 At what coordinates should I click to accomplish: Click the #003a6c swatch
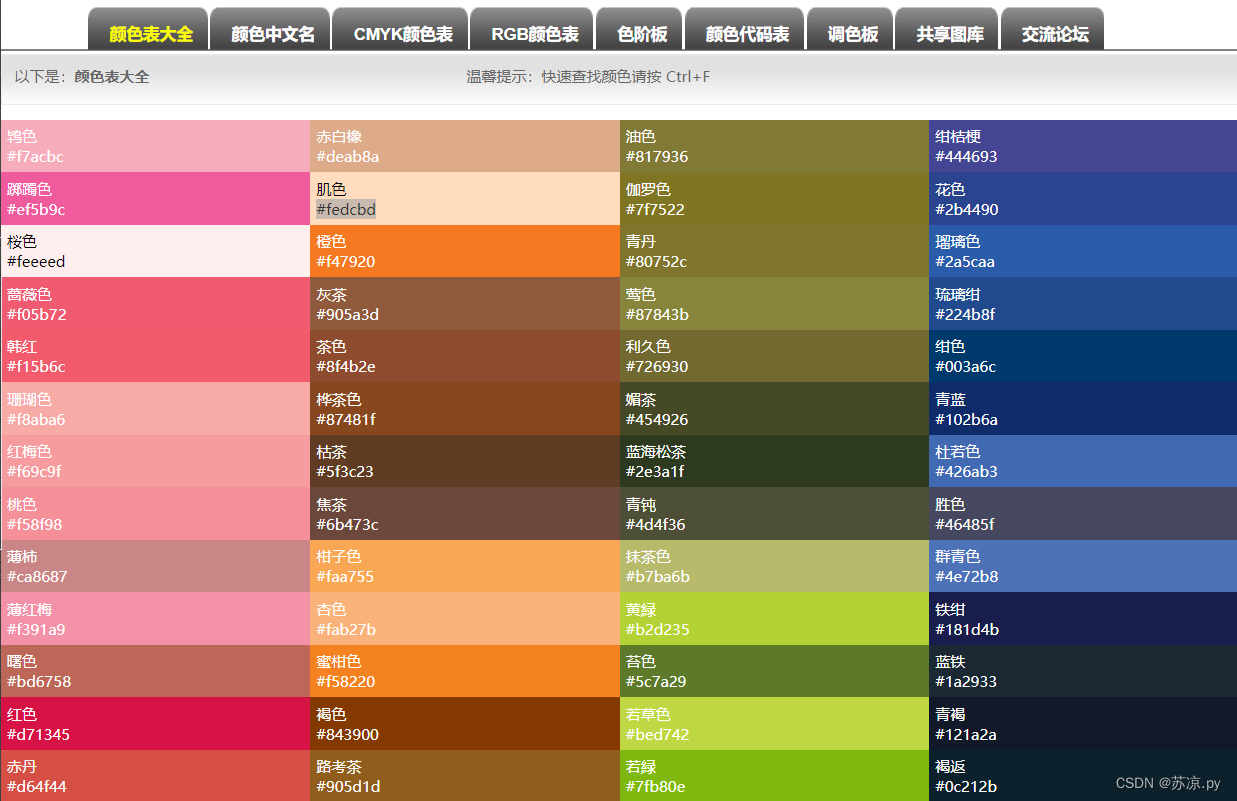(1083, 356)
